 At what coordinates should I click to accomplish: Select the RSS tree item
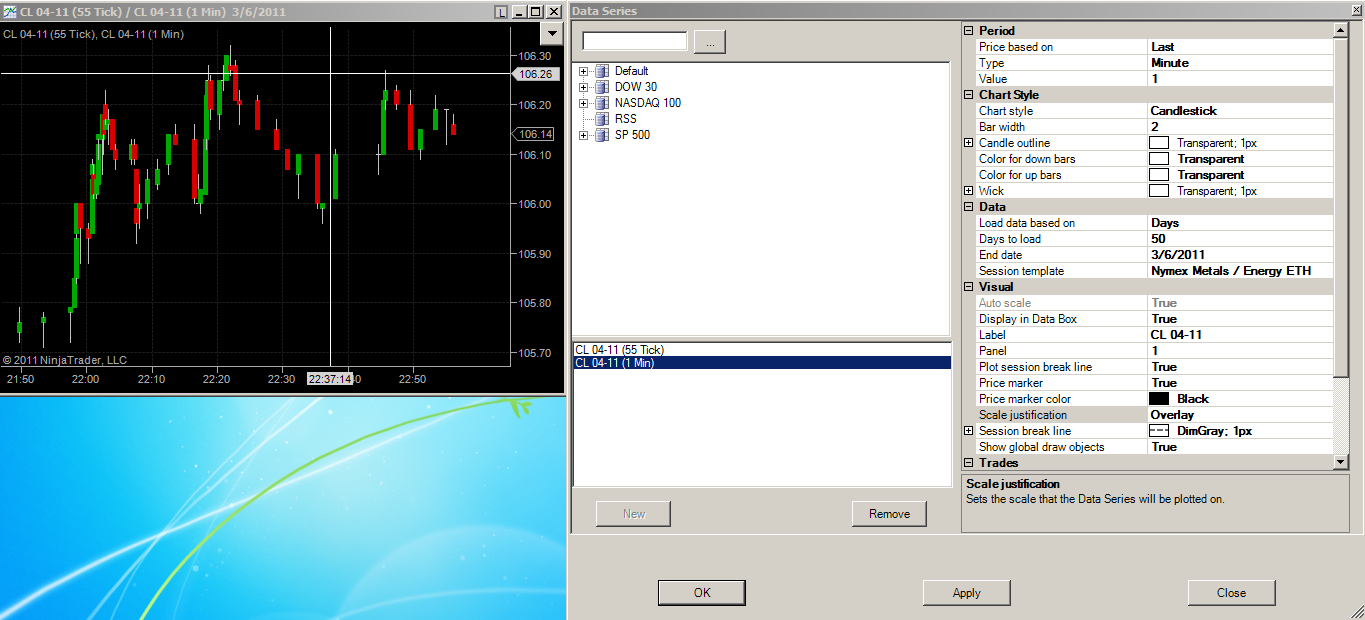click(x=626, y=119)
